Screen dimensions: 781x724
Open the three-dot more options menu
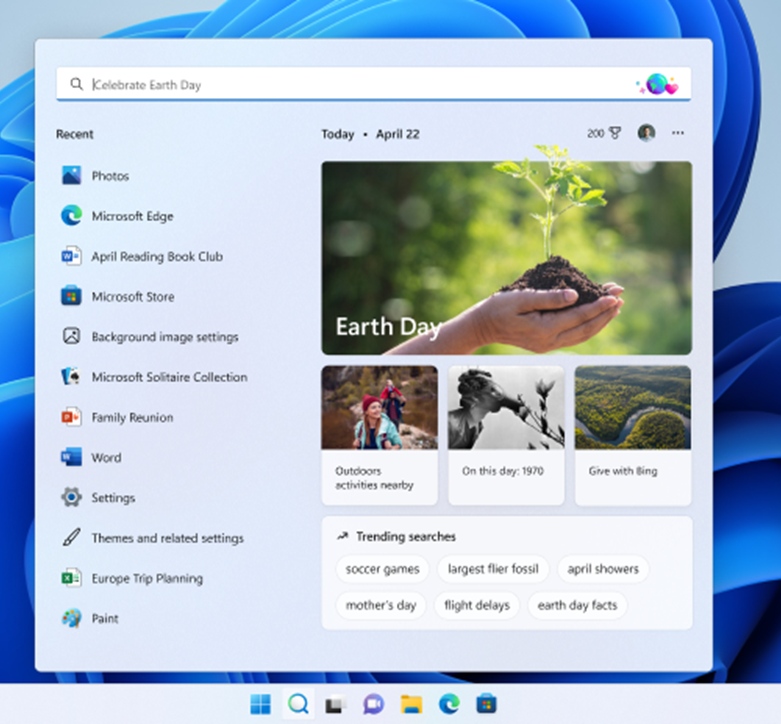coord(678,133)
